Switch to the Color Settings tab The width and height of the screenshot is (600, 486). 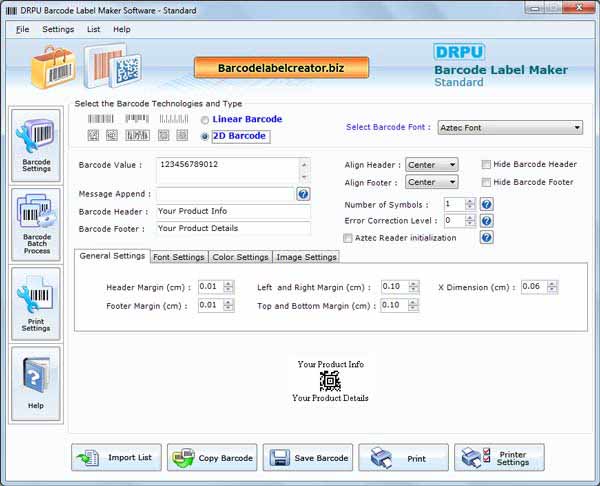pyautogui.click(x=240, y=257)
